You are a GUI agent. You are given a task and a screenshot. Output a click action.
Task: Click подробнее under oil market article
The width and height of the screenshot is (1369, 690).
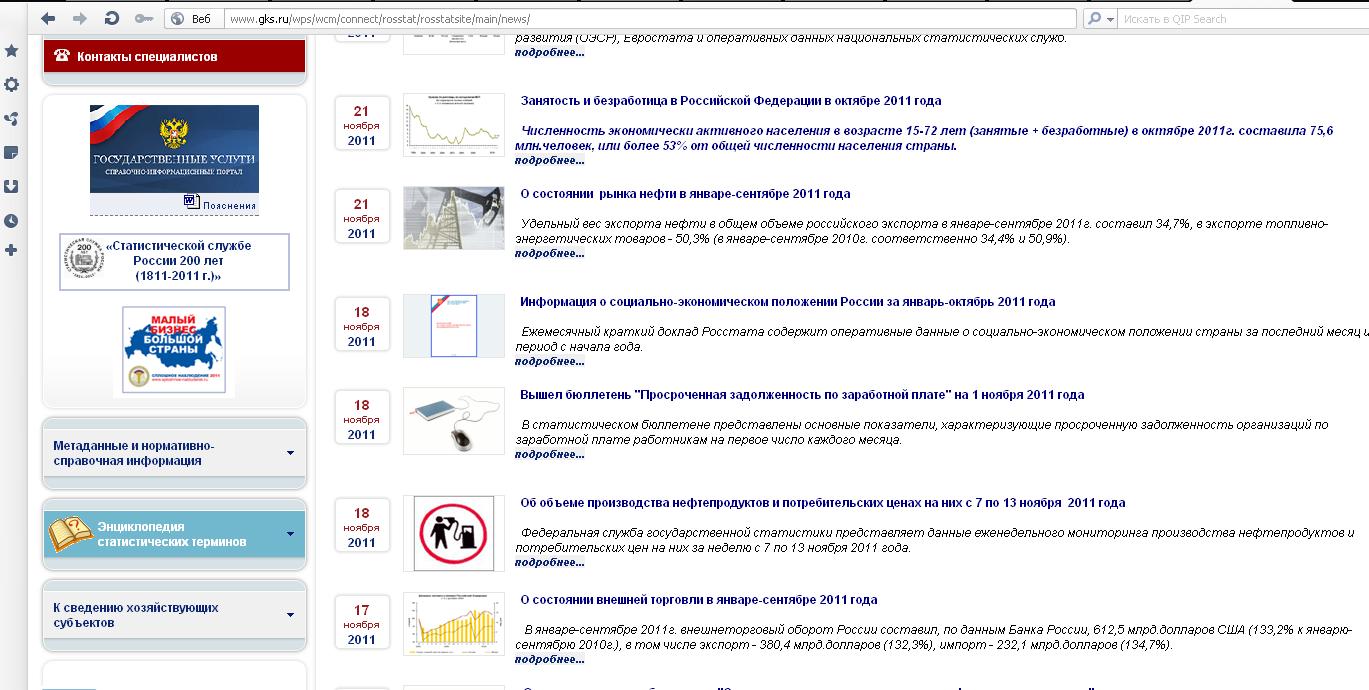coord(550,253)
